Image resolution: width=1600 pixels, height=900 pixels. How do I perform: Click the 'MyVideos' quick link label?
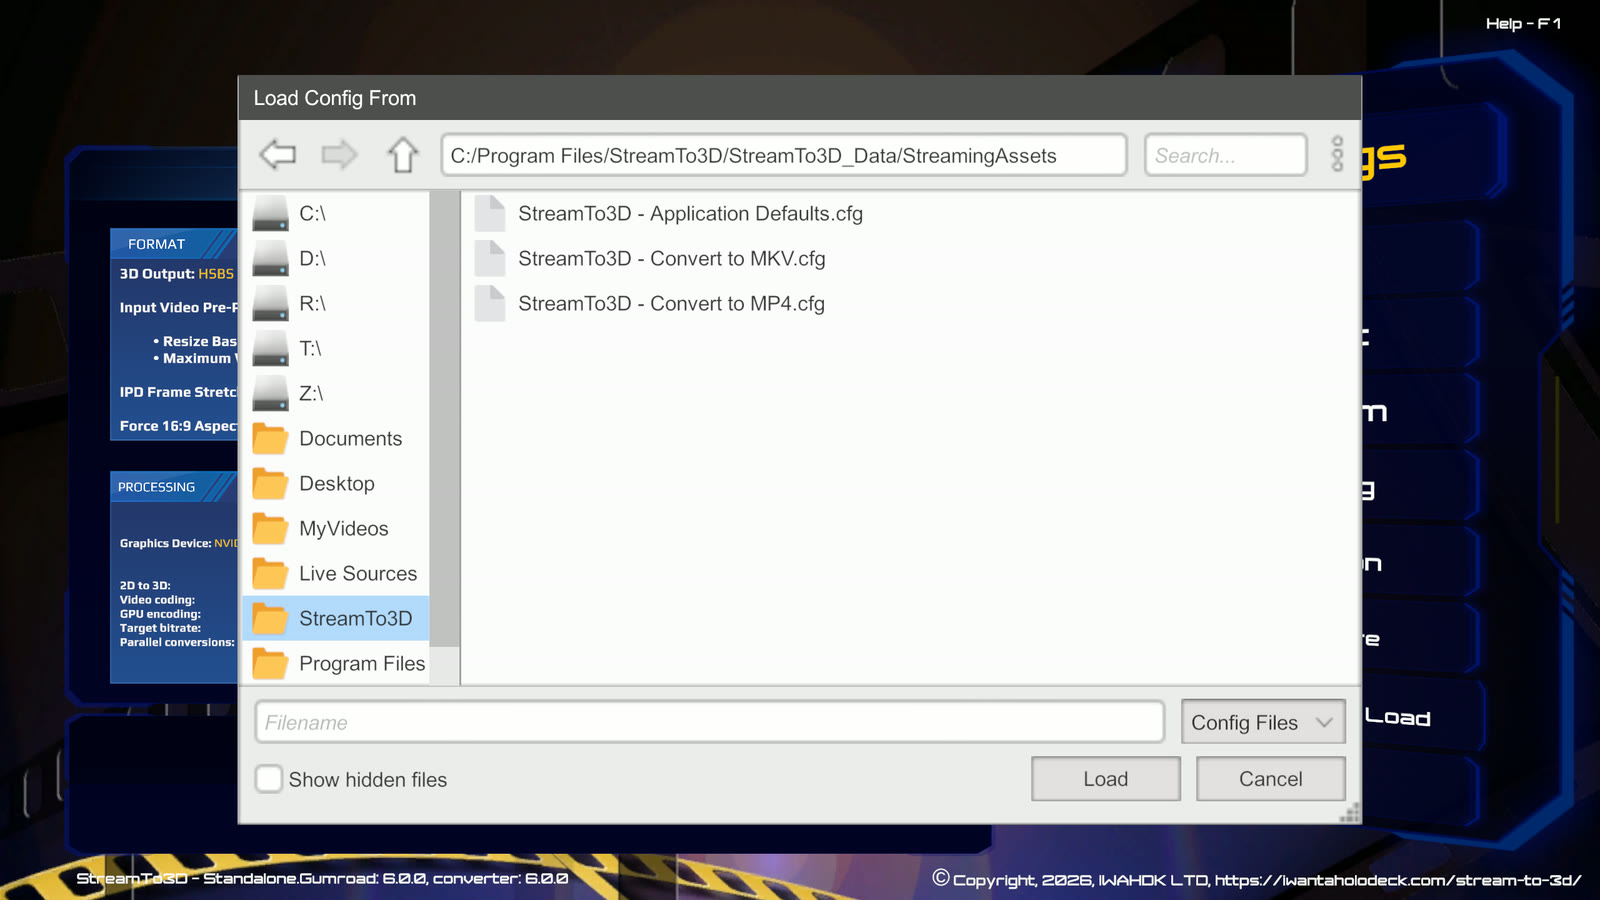(x=344, y=528)
